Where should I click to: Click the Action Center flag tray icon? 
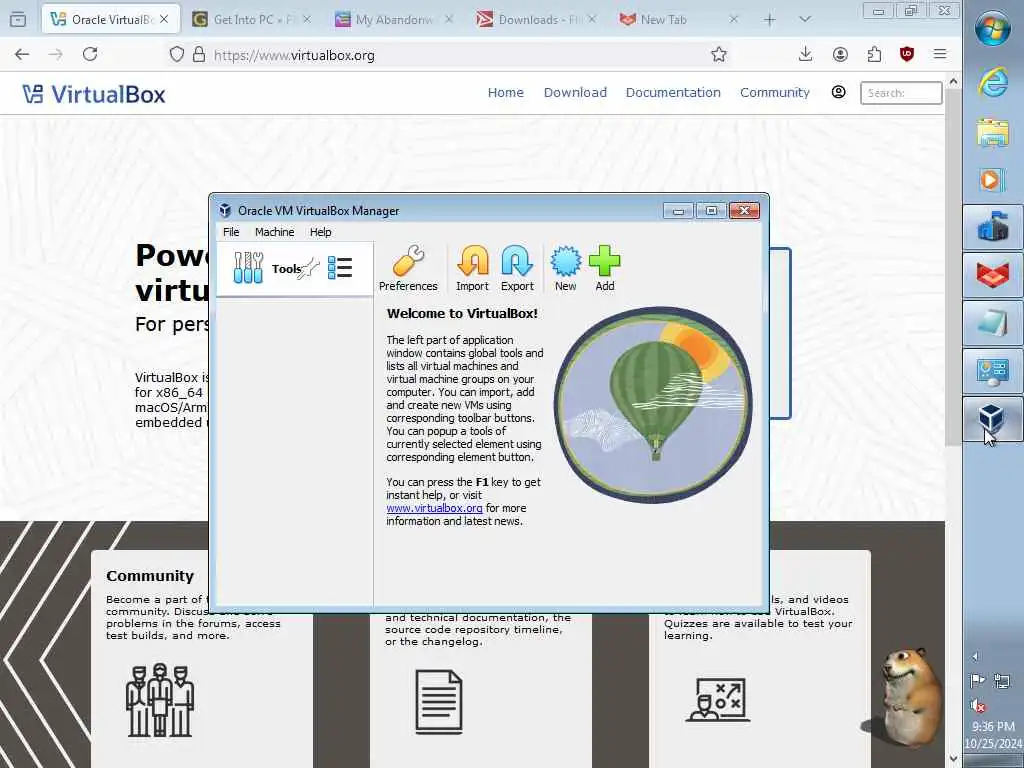coord(978,681)
